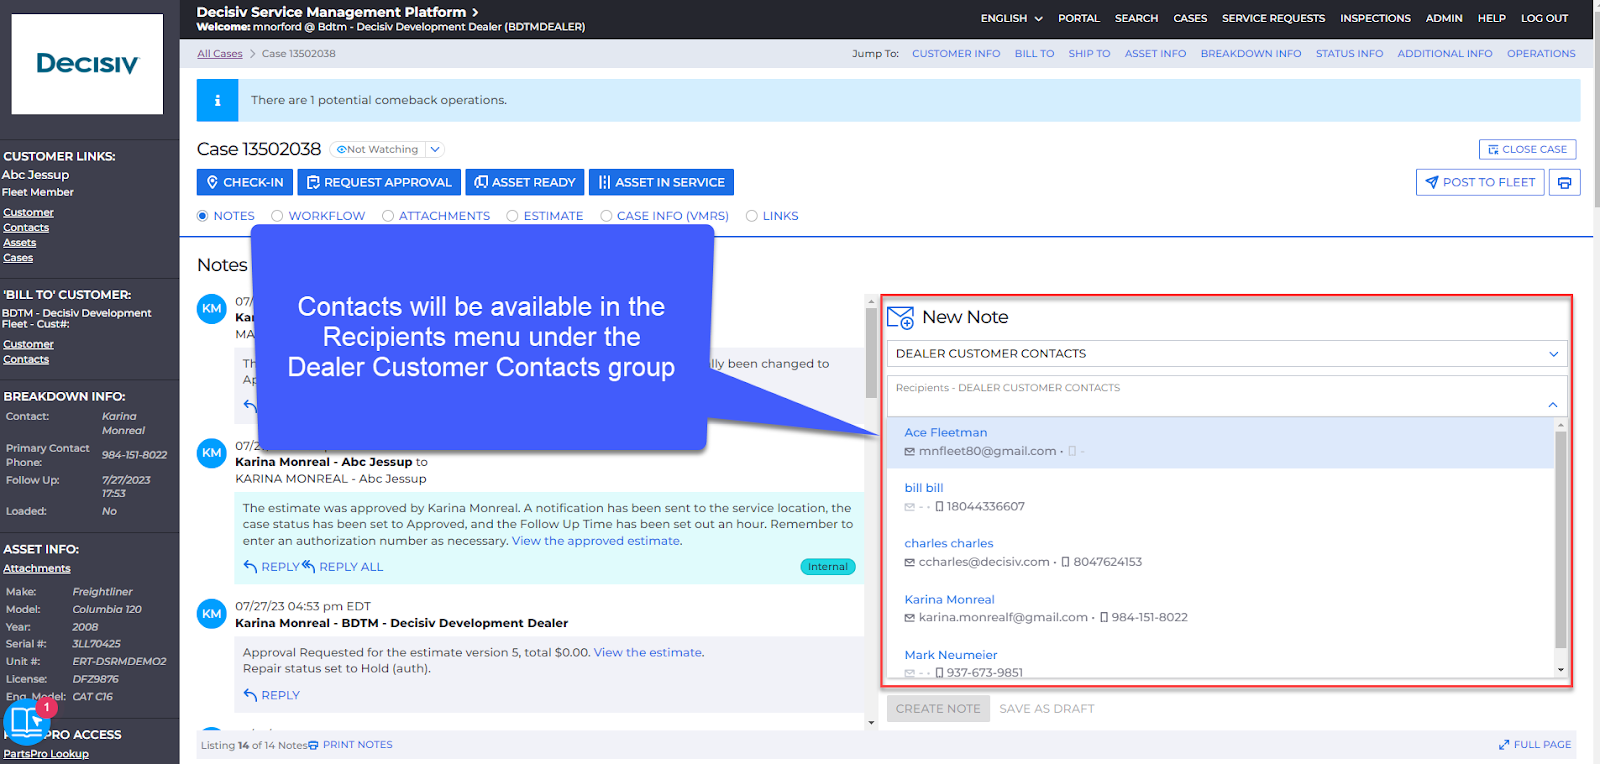The width and height of the screenshot is (1600, 764).
Task: Click the email icon for ccharles@decisiv.com
Action: [x=909, y=562]
